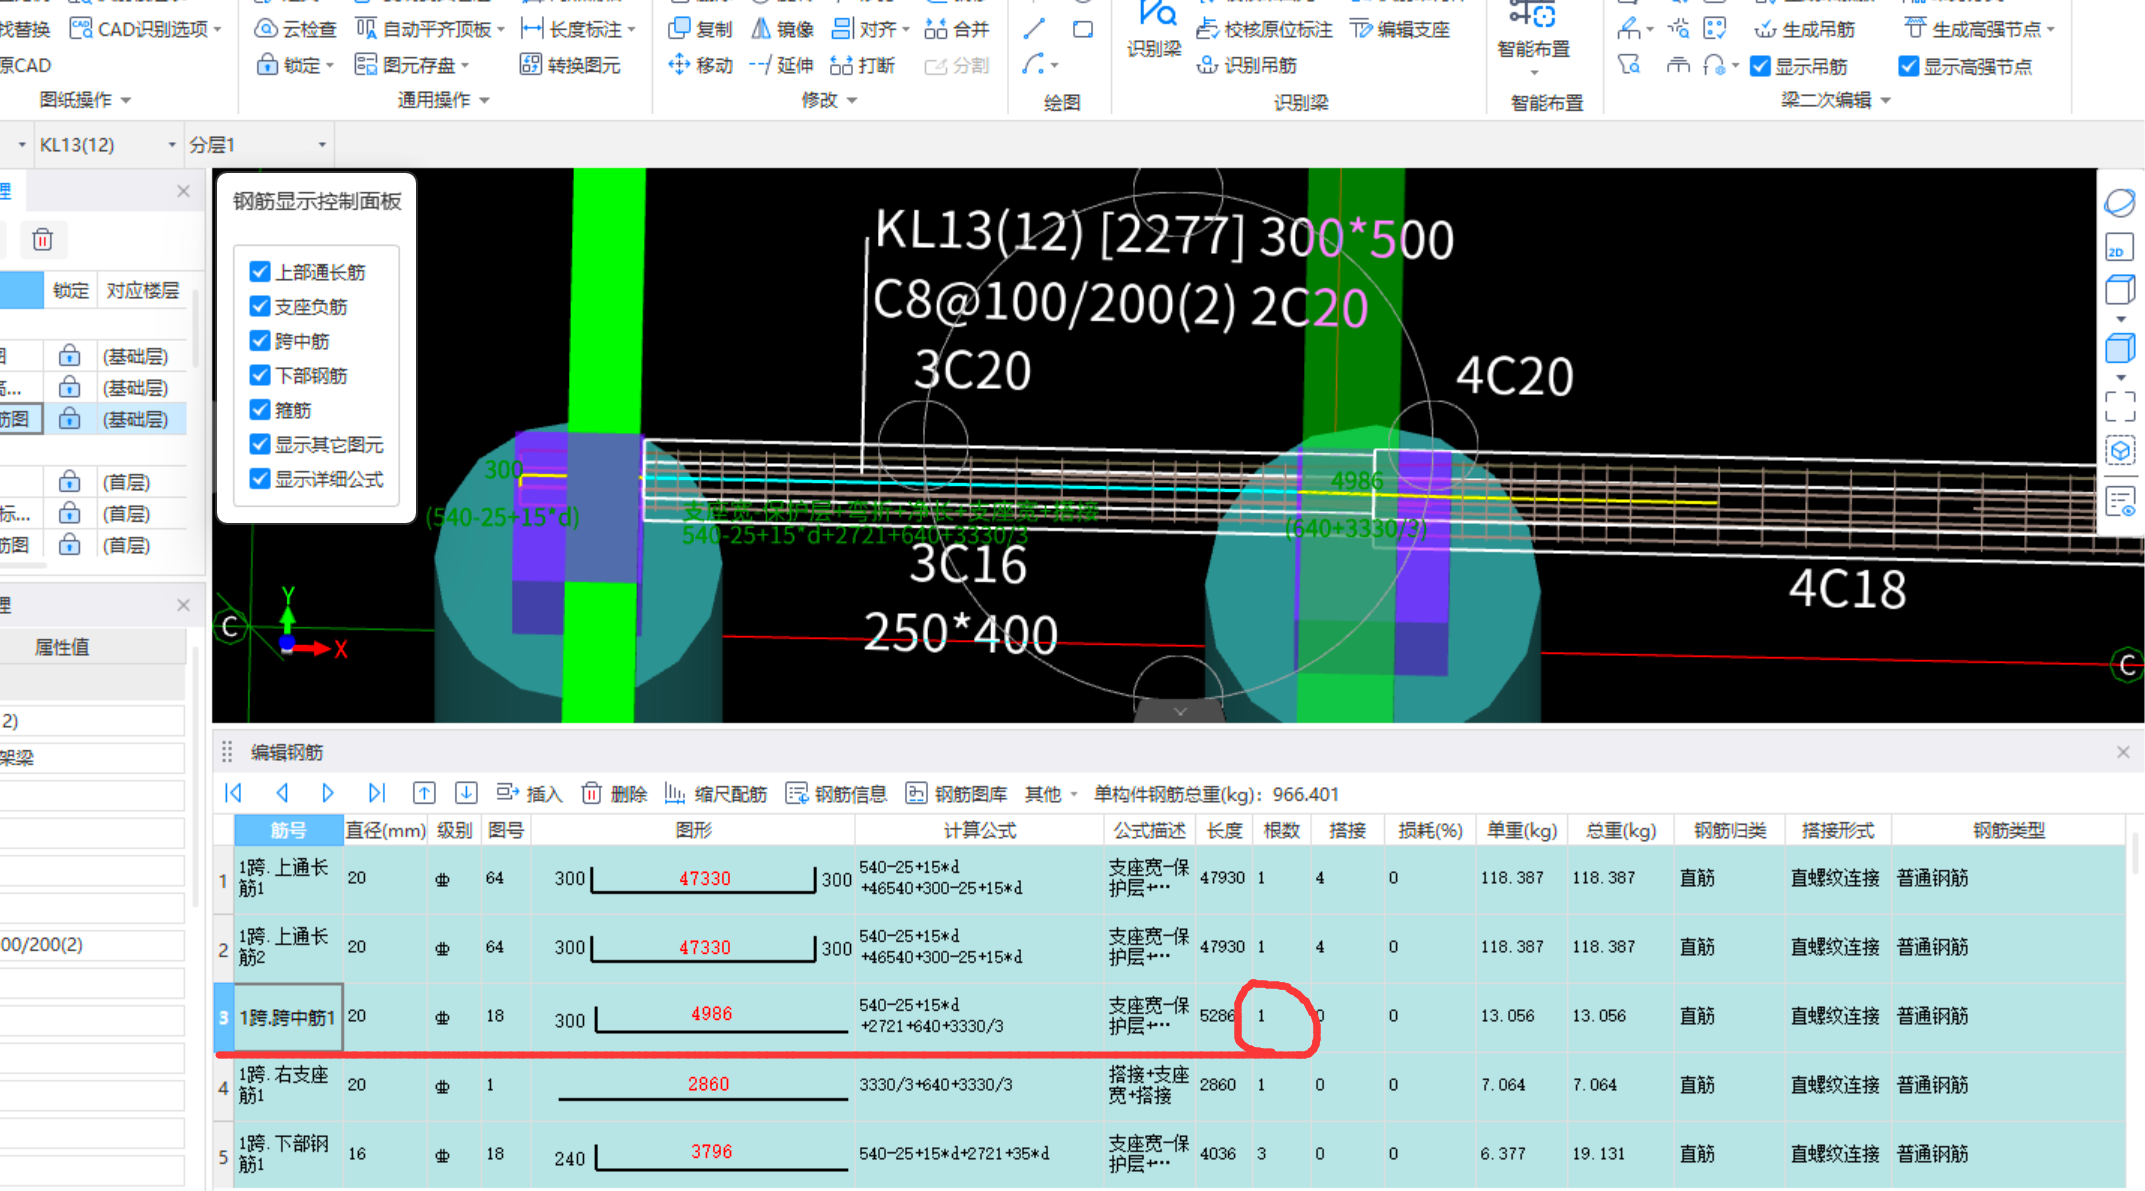Viewport: 2145px width, 1191px height.
Task: Select the 复制 copy tool
Action: click(700, 29)
